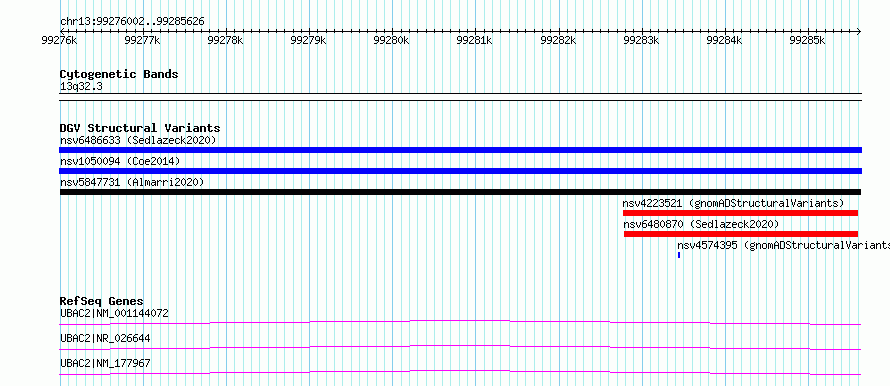The height and width of the screenshot is (386, 890).
Task: Click the 99276k ruler tick
Action: coord(59,40)
